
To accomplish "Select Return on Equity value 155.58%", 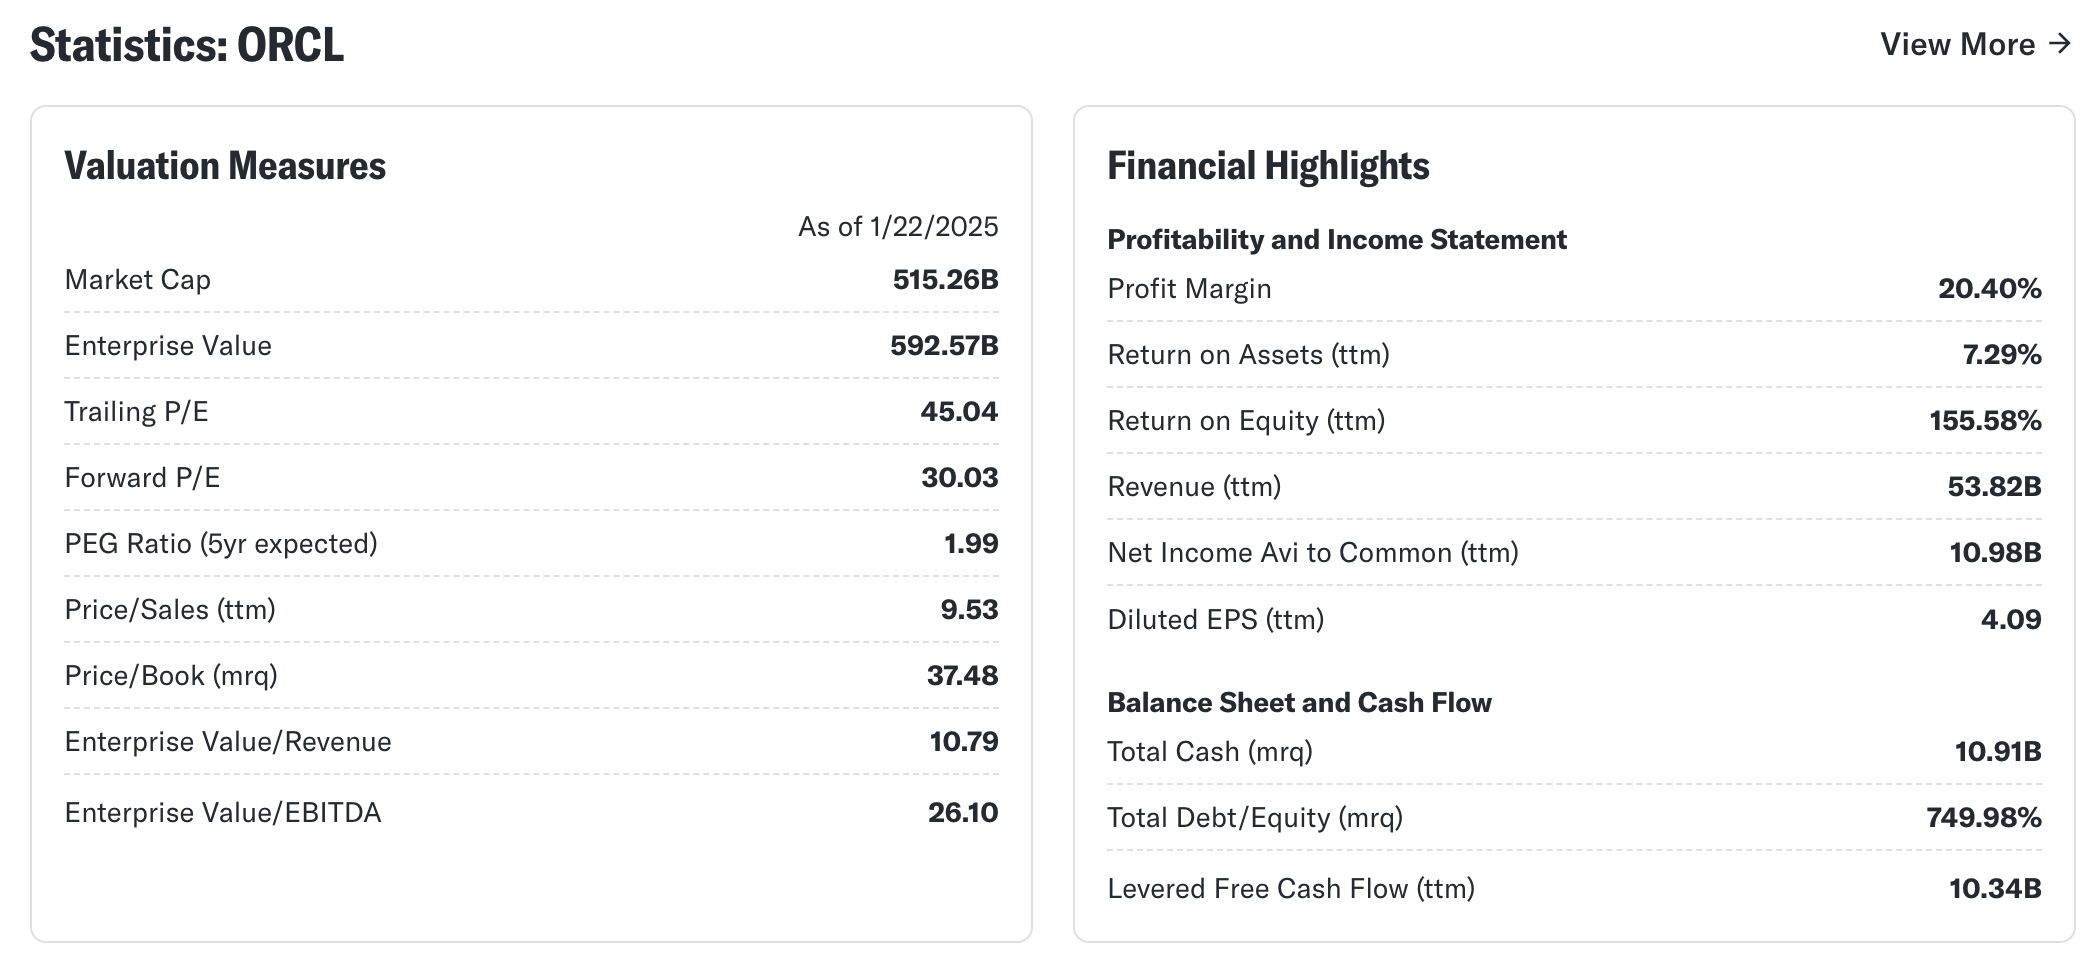I will tap(1985, 421).
